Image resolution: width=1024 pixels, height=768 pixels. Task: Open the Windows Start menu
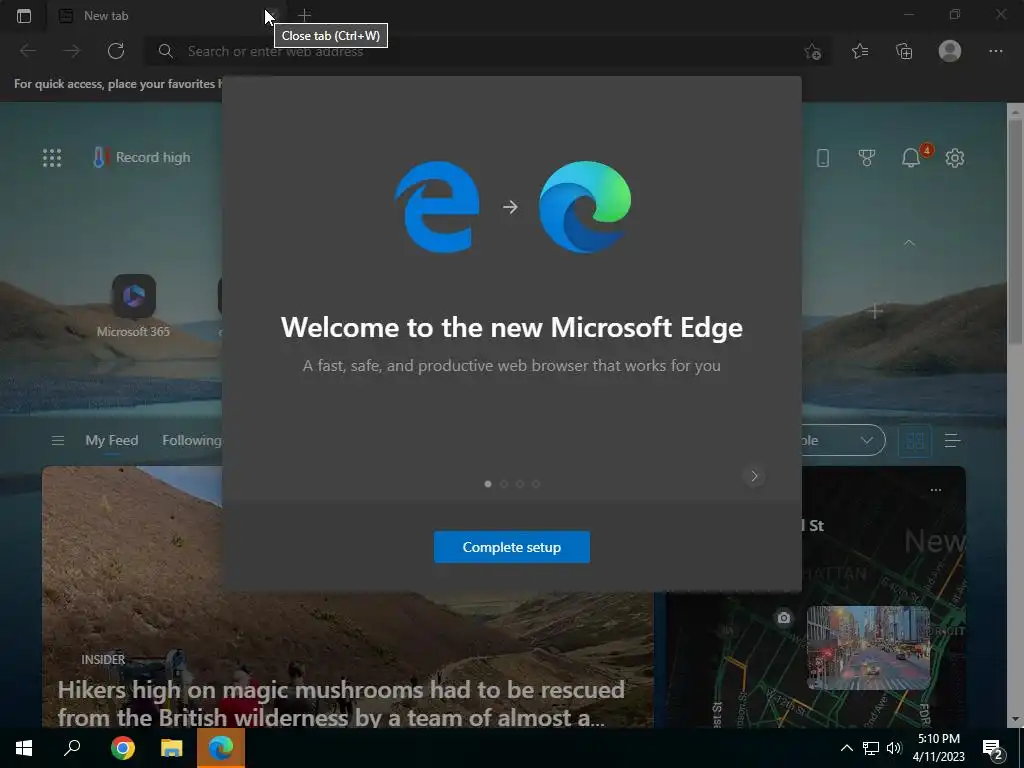pyautogui.click(x=24, y=748)
